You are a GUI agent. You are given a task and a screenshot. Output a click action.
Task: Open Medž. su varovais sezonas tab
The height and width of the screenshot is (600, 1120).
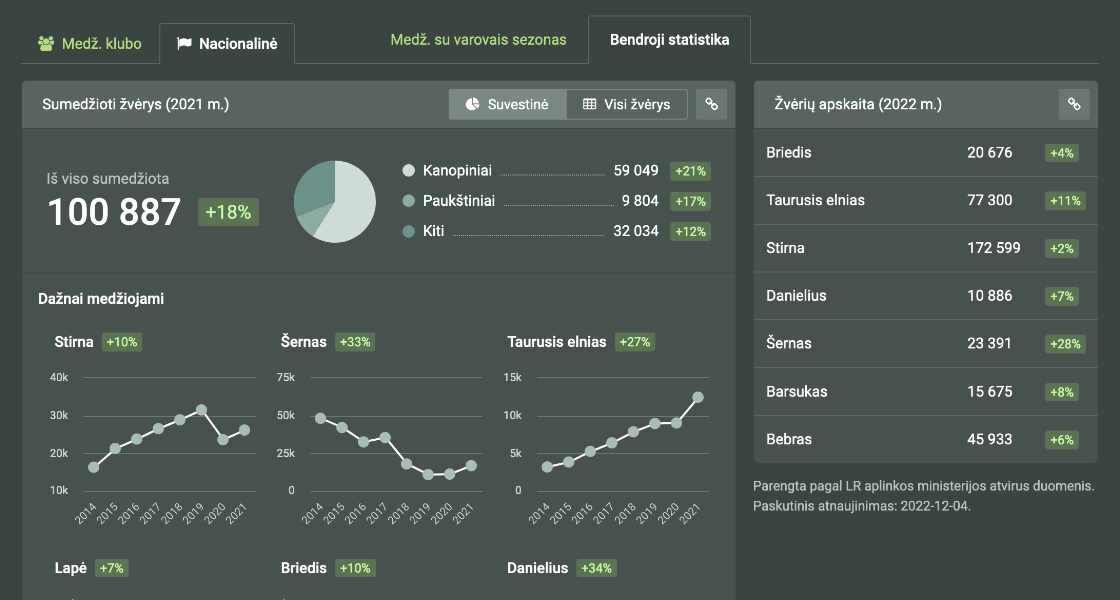478,40
